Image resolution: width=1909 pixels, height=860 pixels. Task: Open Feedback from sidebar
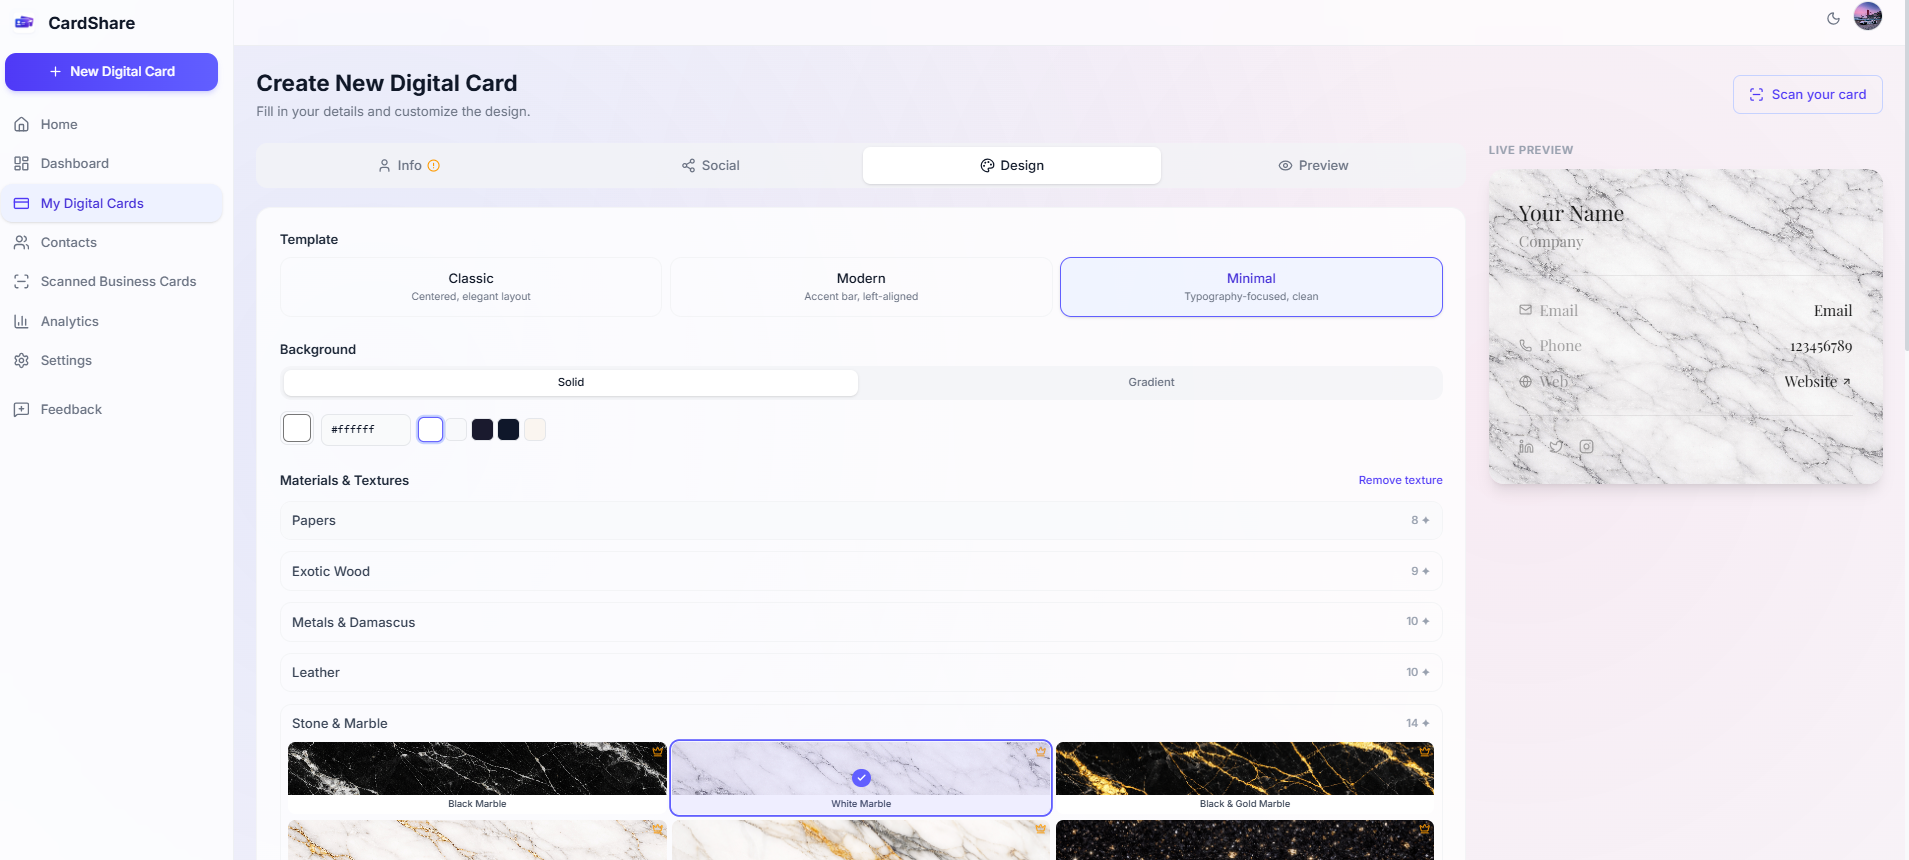coord(112,409)
